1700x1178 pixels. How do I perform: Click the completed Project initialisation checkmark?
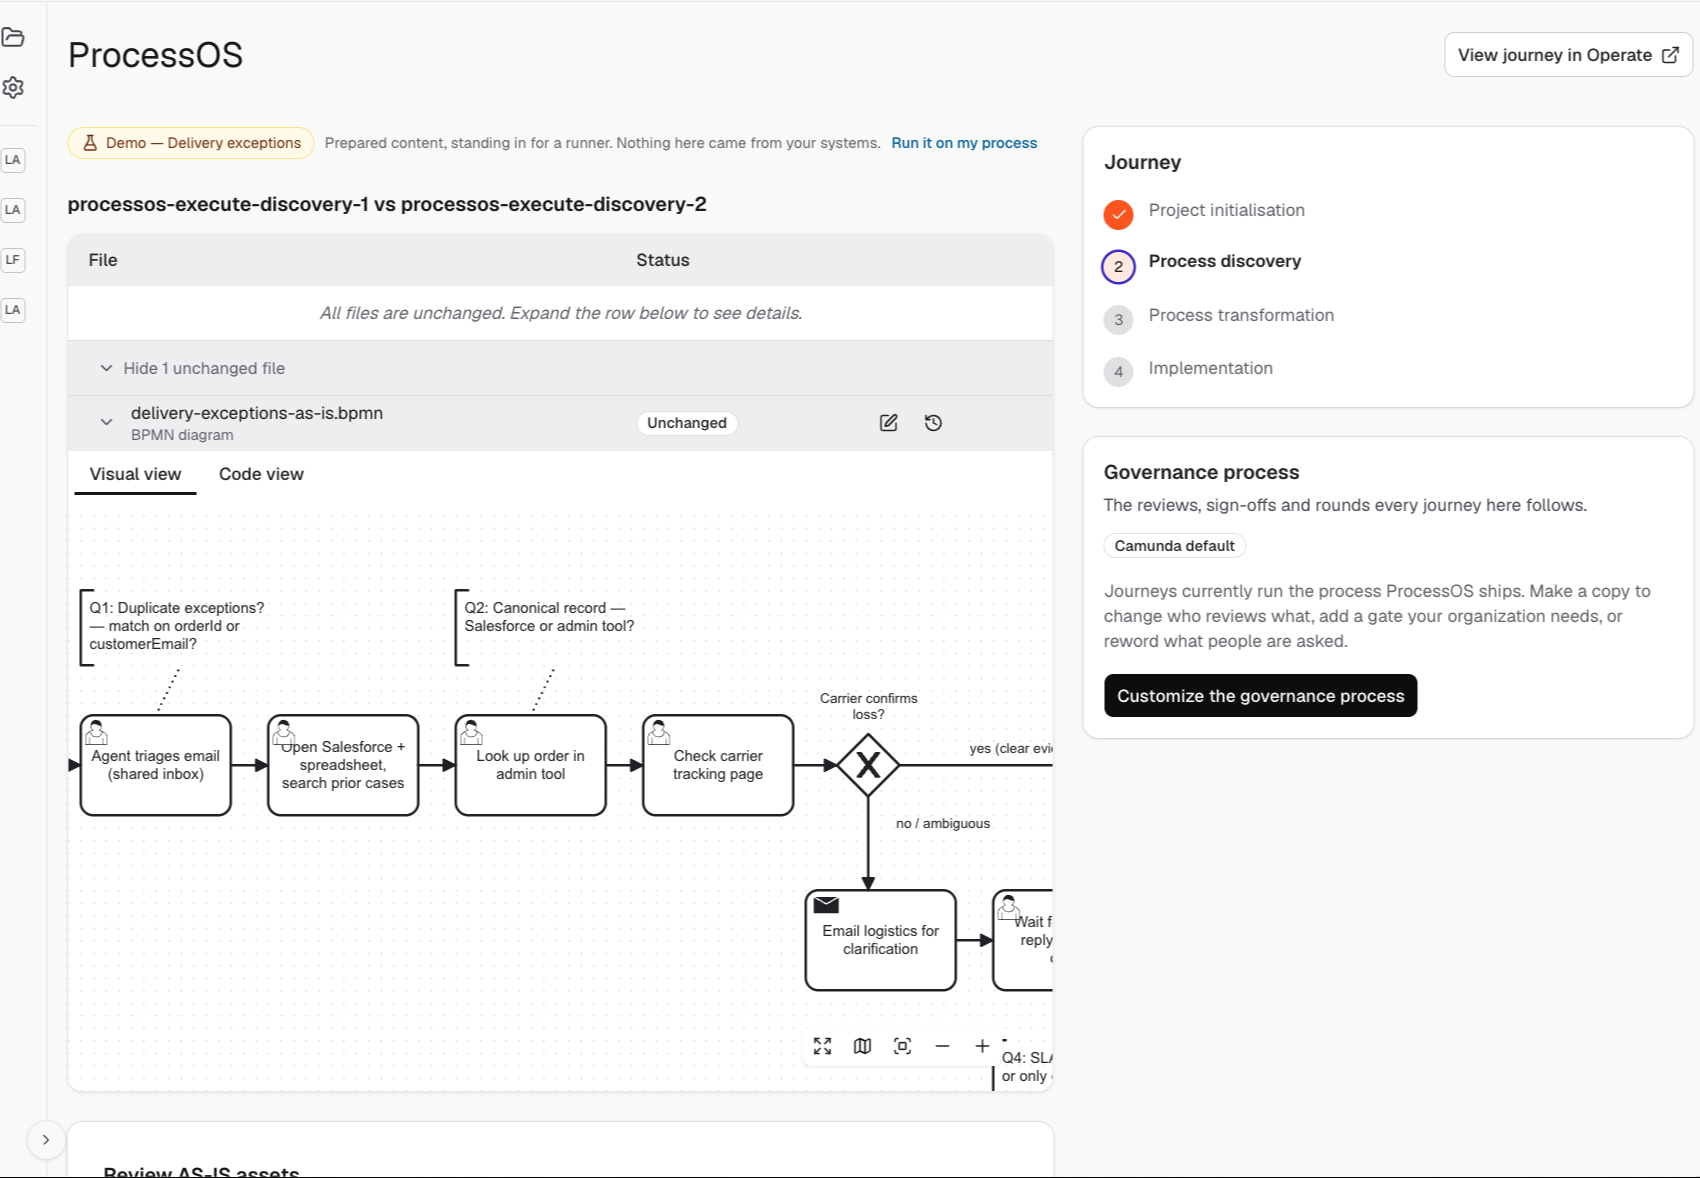(x=1118, y=214)
